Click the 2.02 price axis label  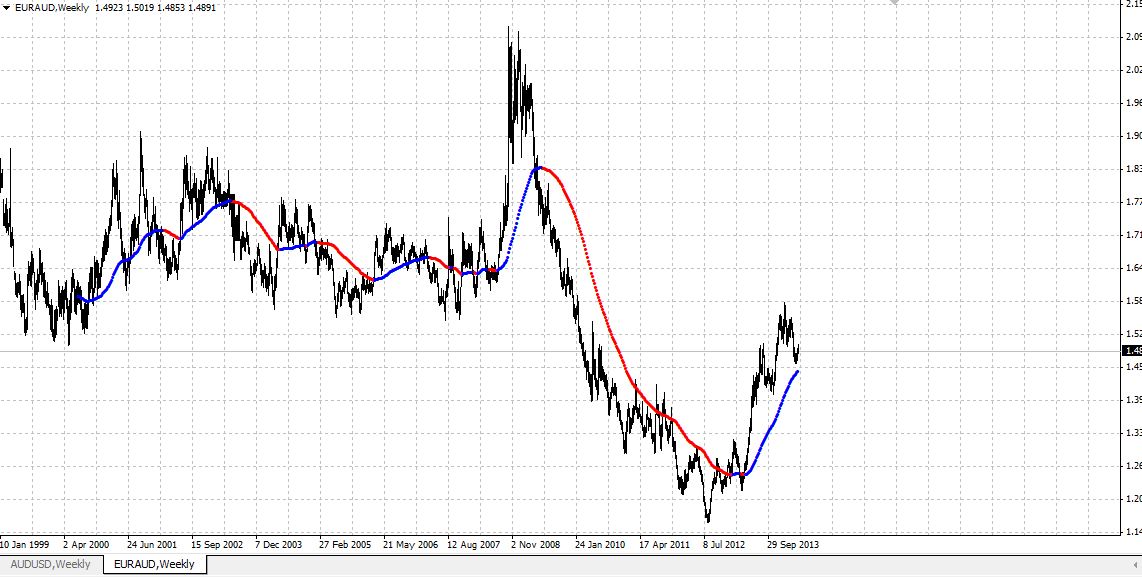coord(1133,70)
